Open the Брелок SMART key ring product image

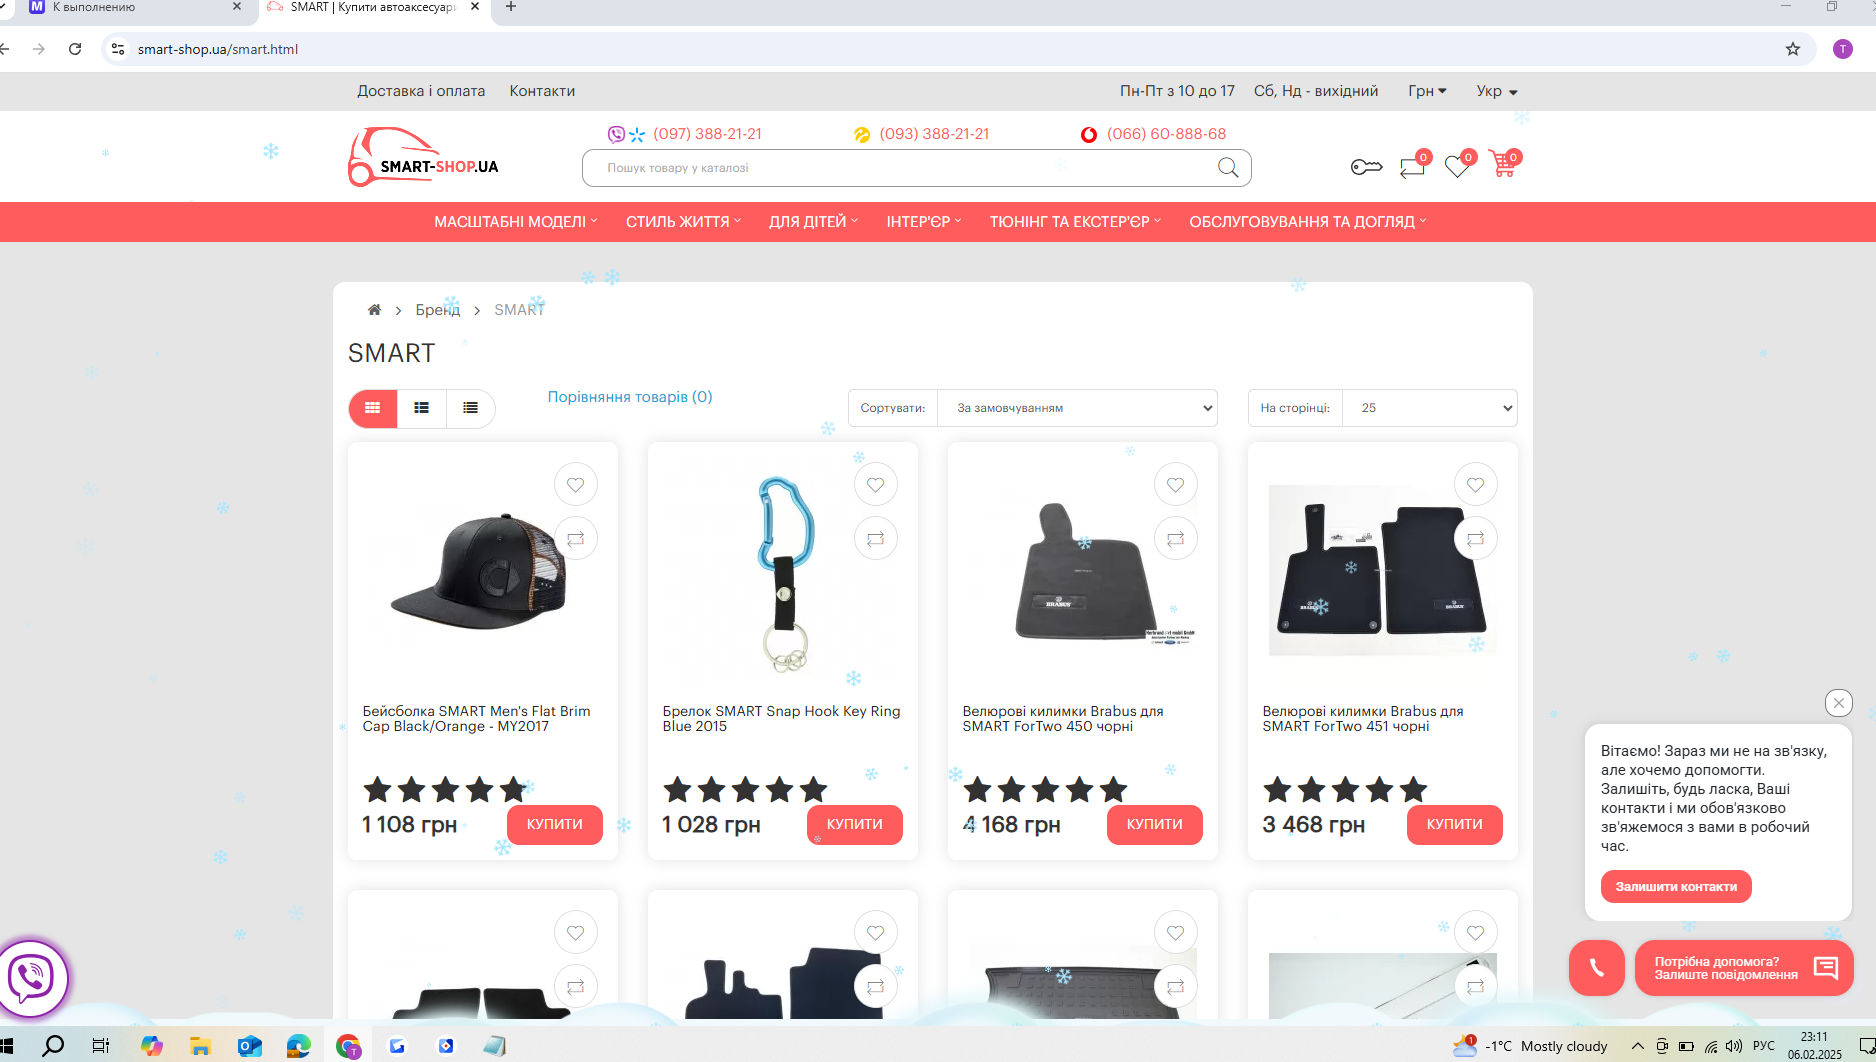784,573
